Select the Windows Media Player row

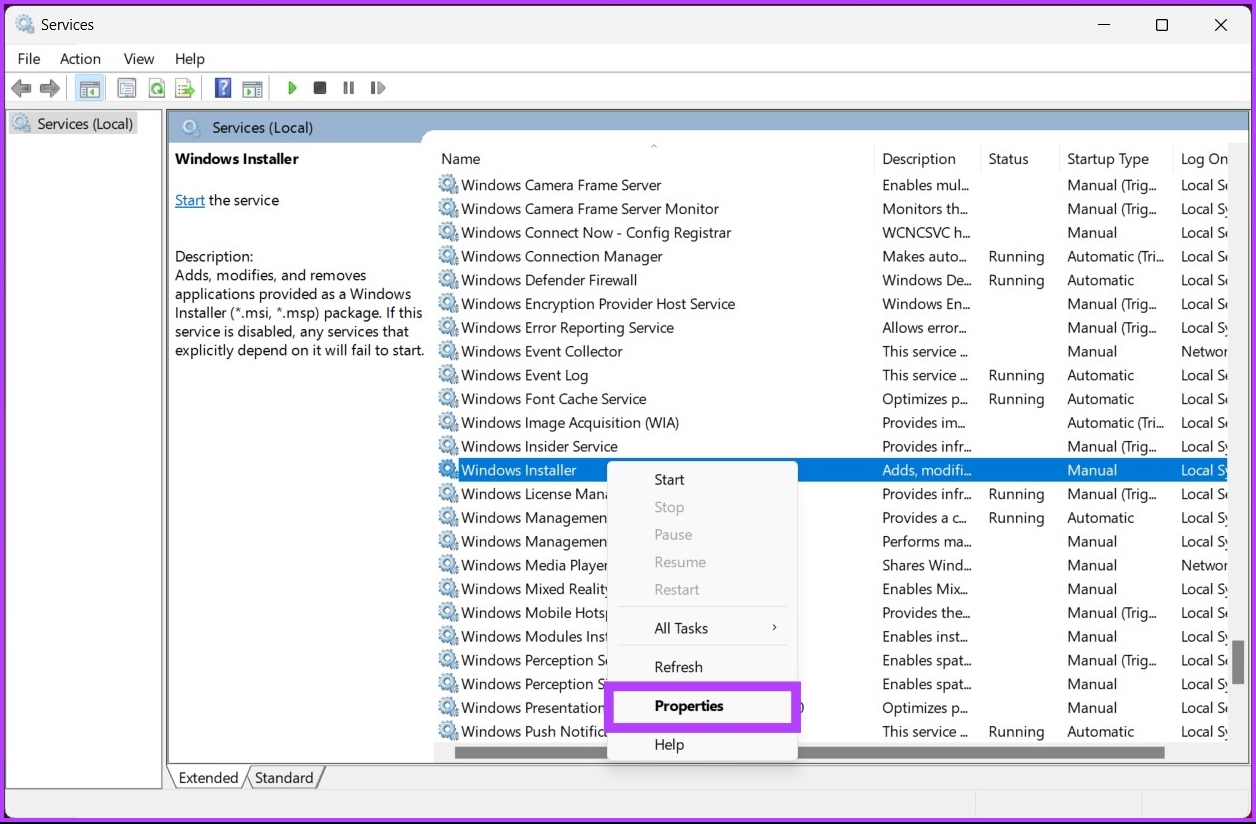833,565
